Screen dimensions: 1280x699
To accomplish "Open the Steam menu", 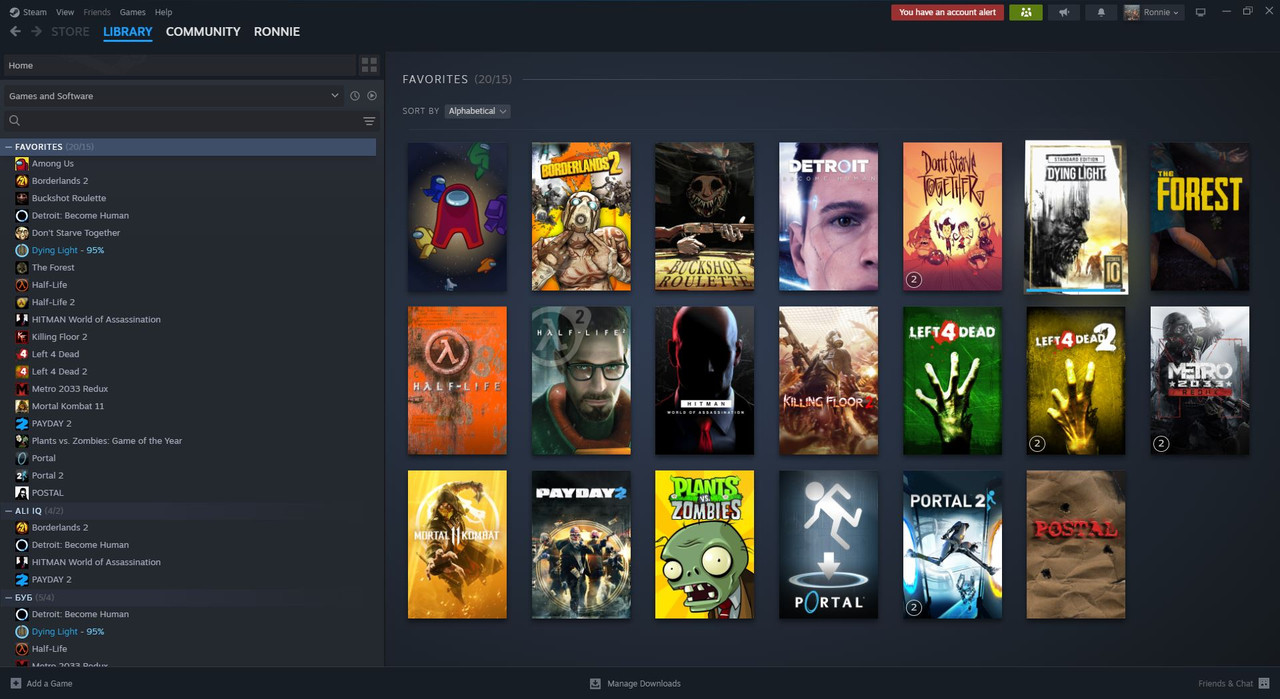I will pos(28,12).
